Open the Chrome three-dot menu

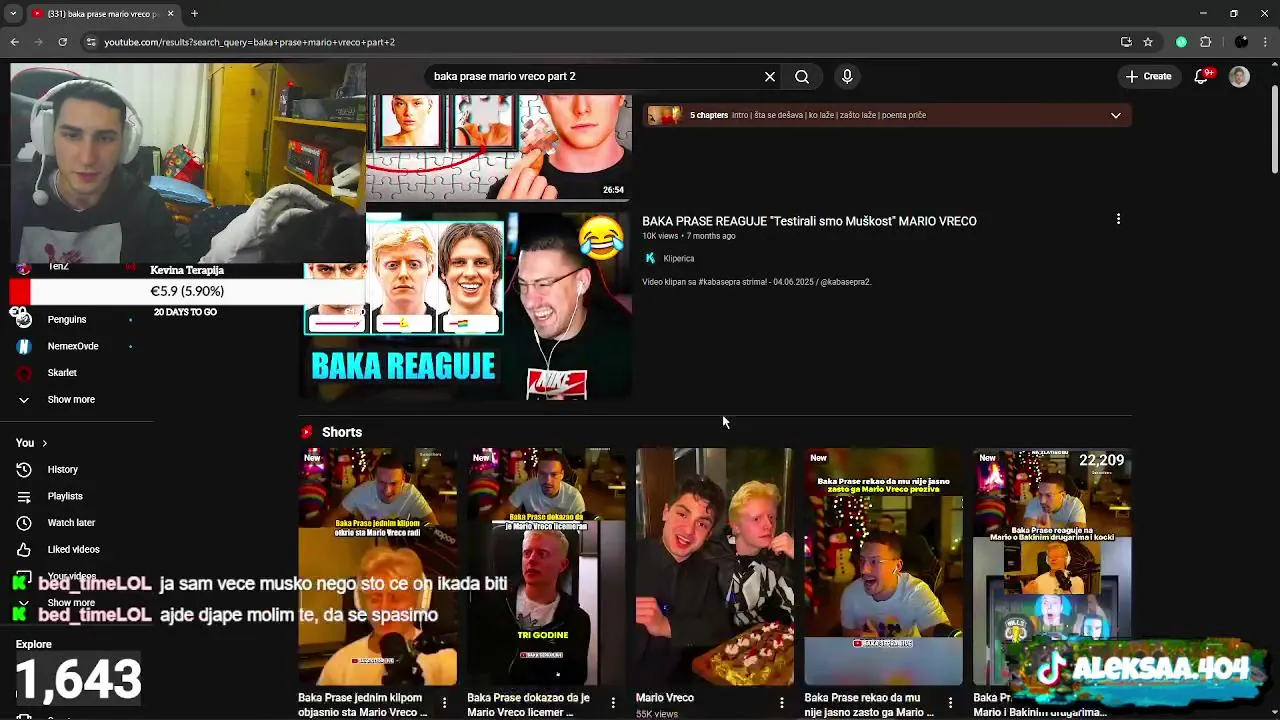pyautogui.click(x=1266, y=42)
